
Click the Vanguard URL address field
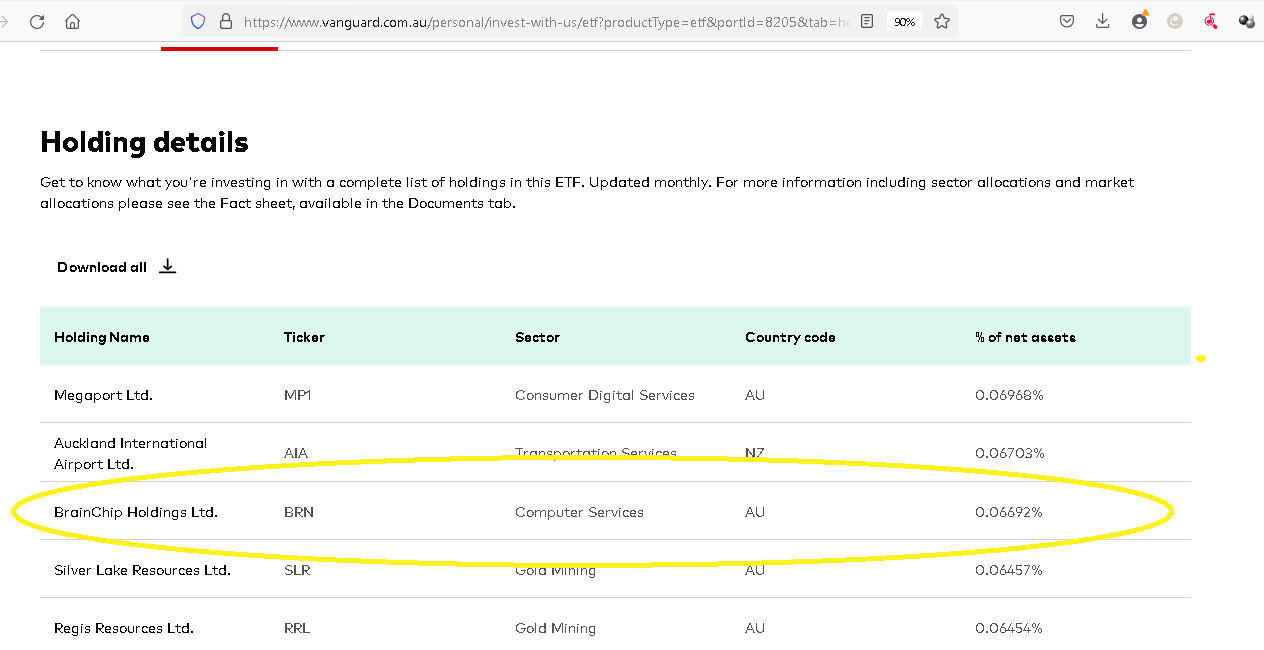(547, 21)
